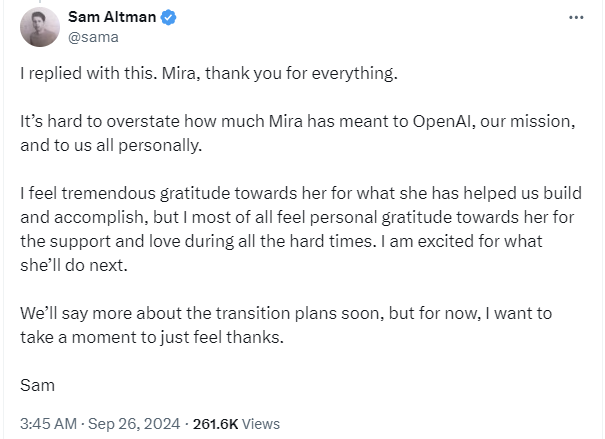Open the @sama handle link

pos(93,37)
